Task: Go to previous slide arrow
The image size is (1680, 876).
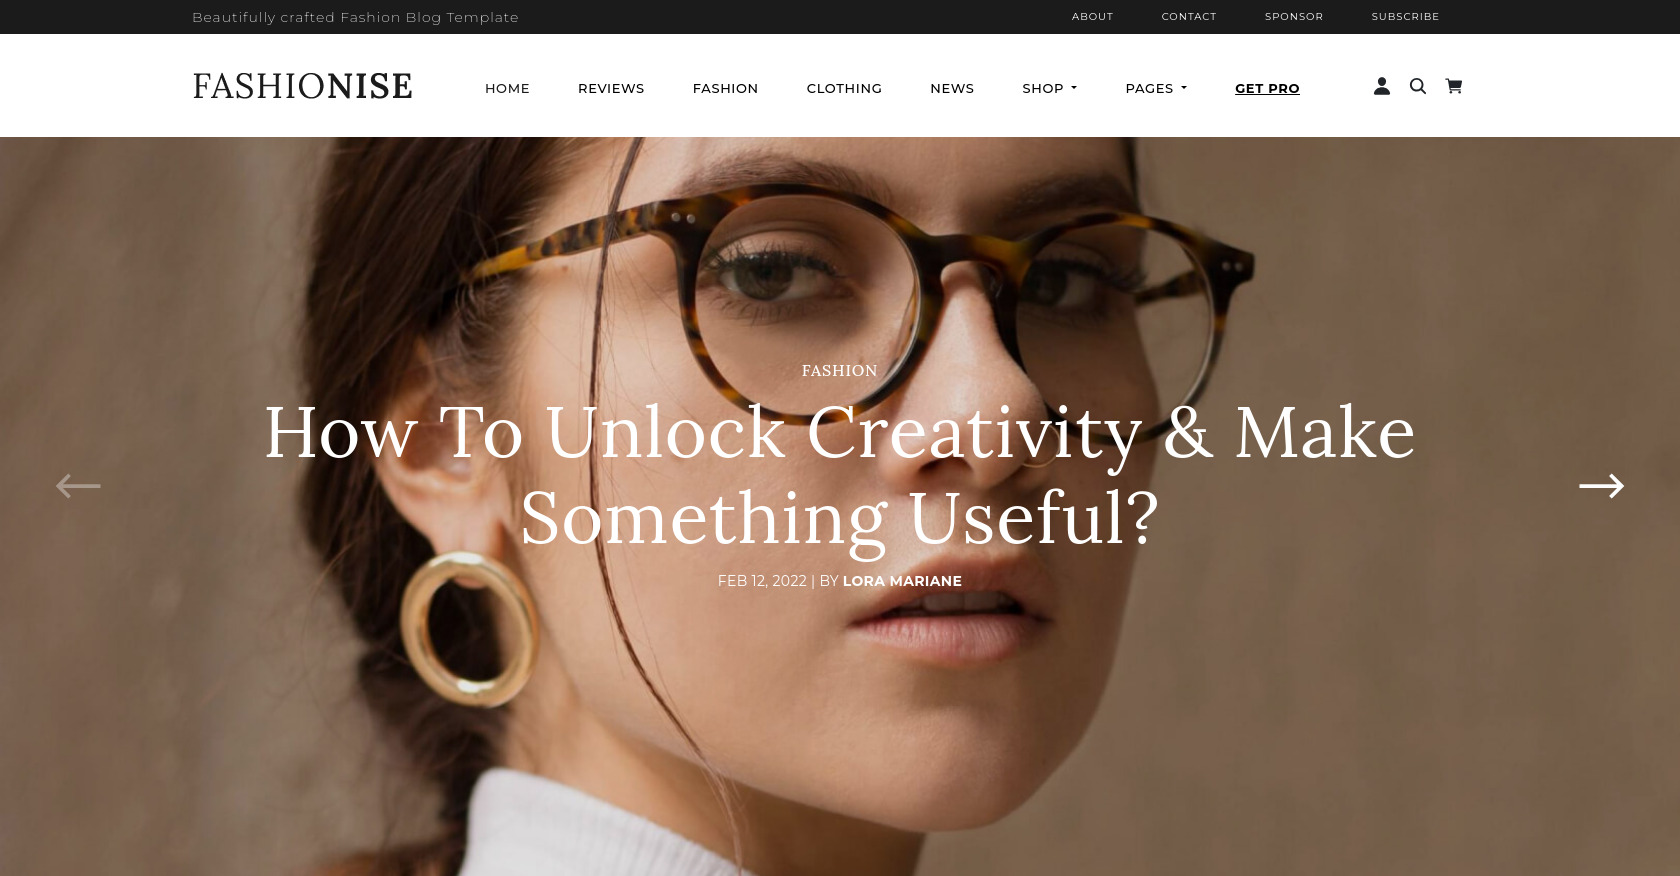Action: 78,486
